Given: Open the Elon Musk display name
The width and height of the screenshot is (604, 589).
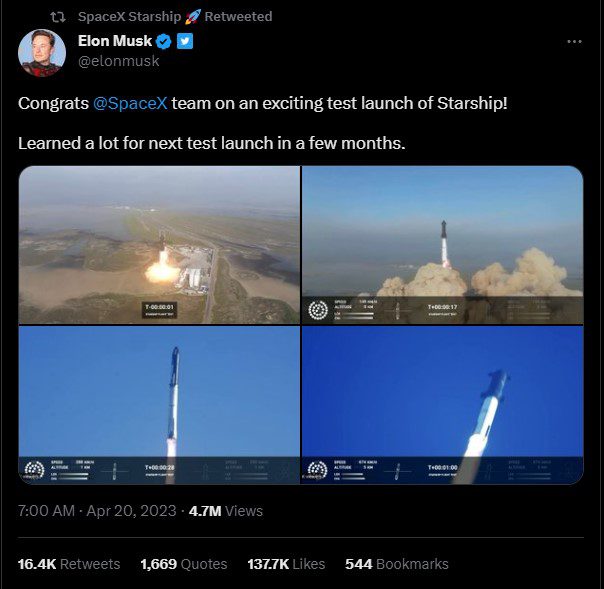Looking at the screenshot, I should tap(114, 41).
